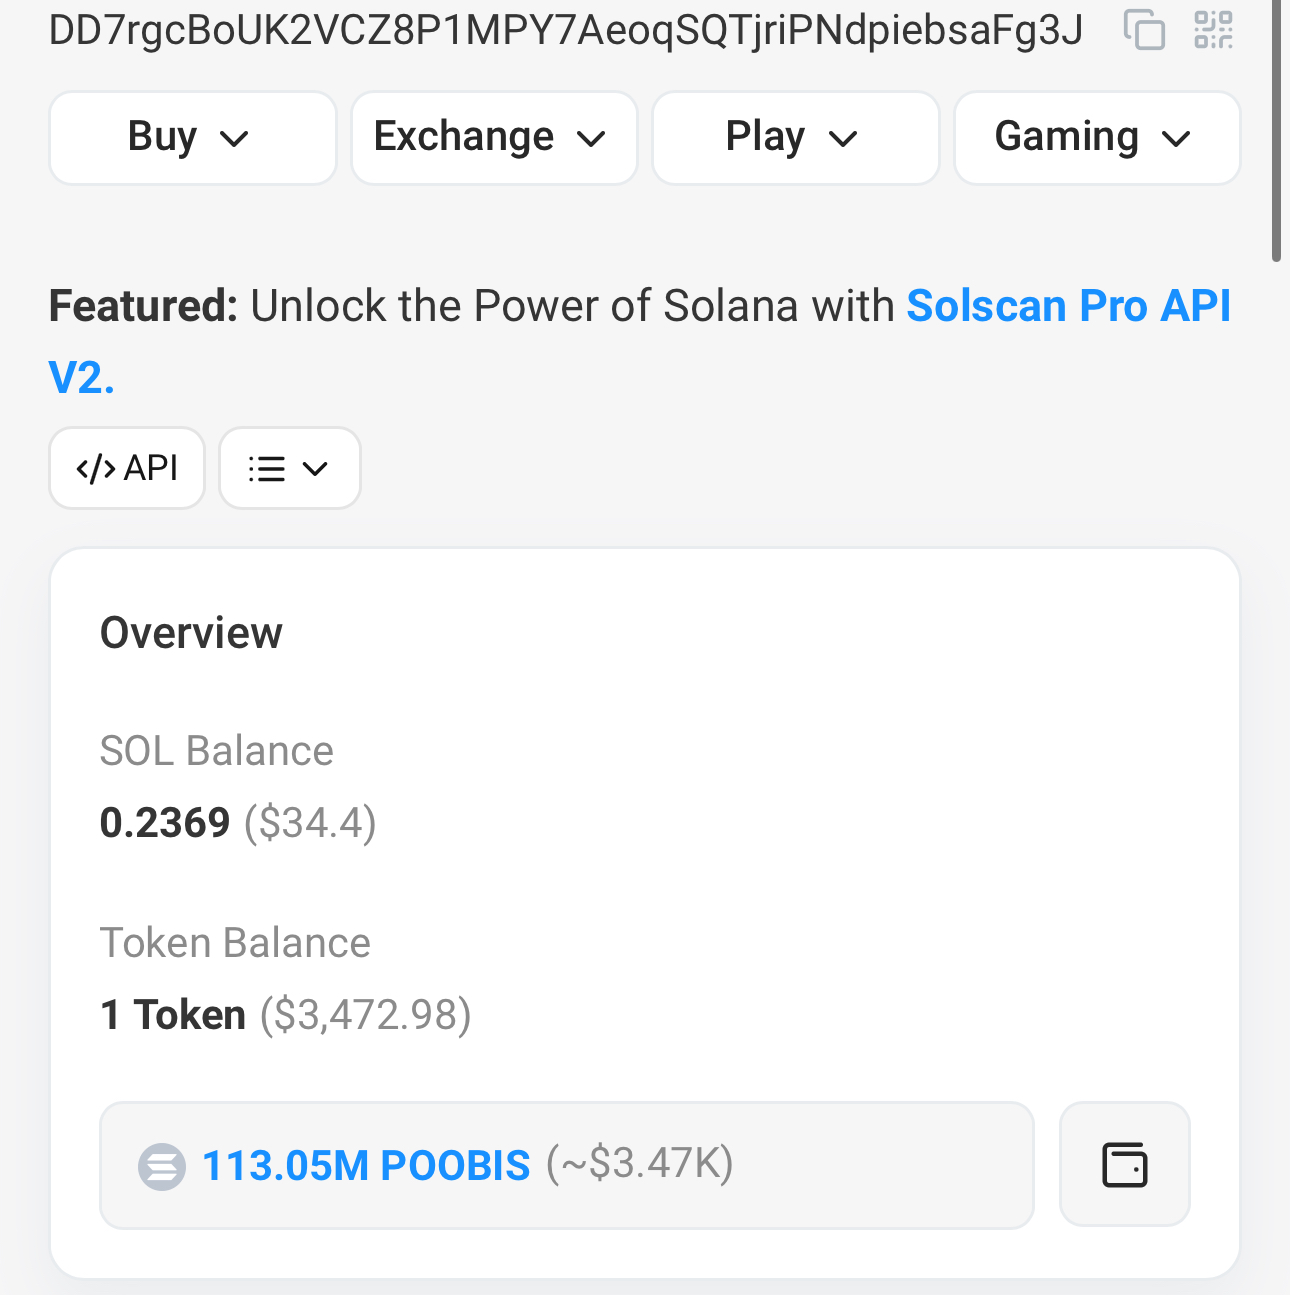The height and width of the screenshot is (1295, 1290).
Task: Select the wallet address text
Action: 565,30
